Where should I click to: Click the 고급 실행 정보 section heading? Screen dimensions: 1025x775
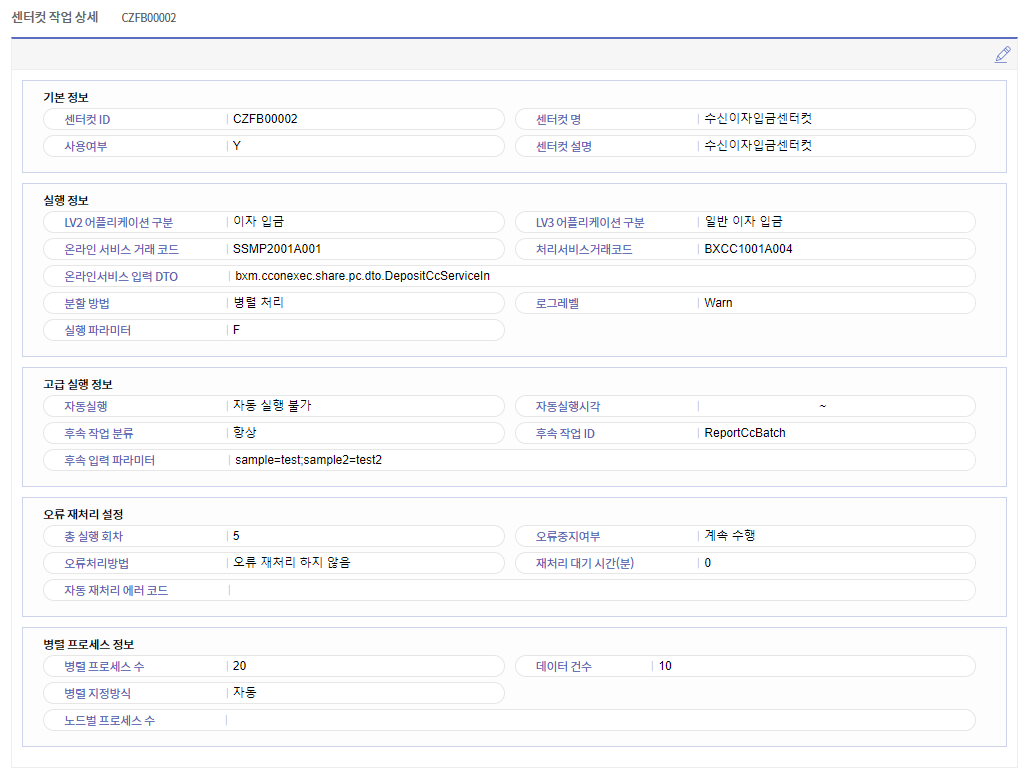(78, 384)
